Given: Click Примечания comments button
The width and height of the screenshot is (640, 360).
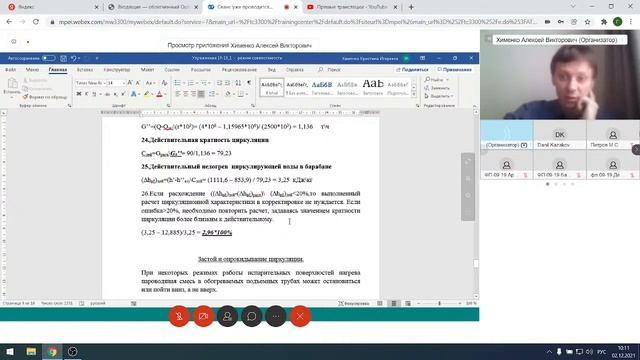Looking at the screenshot, I should 454,70.
